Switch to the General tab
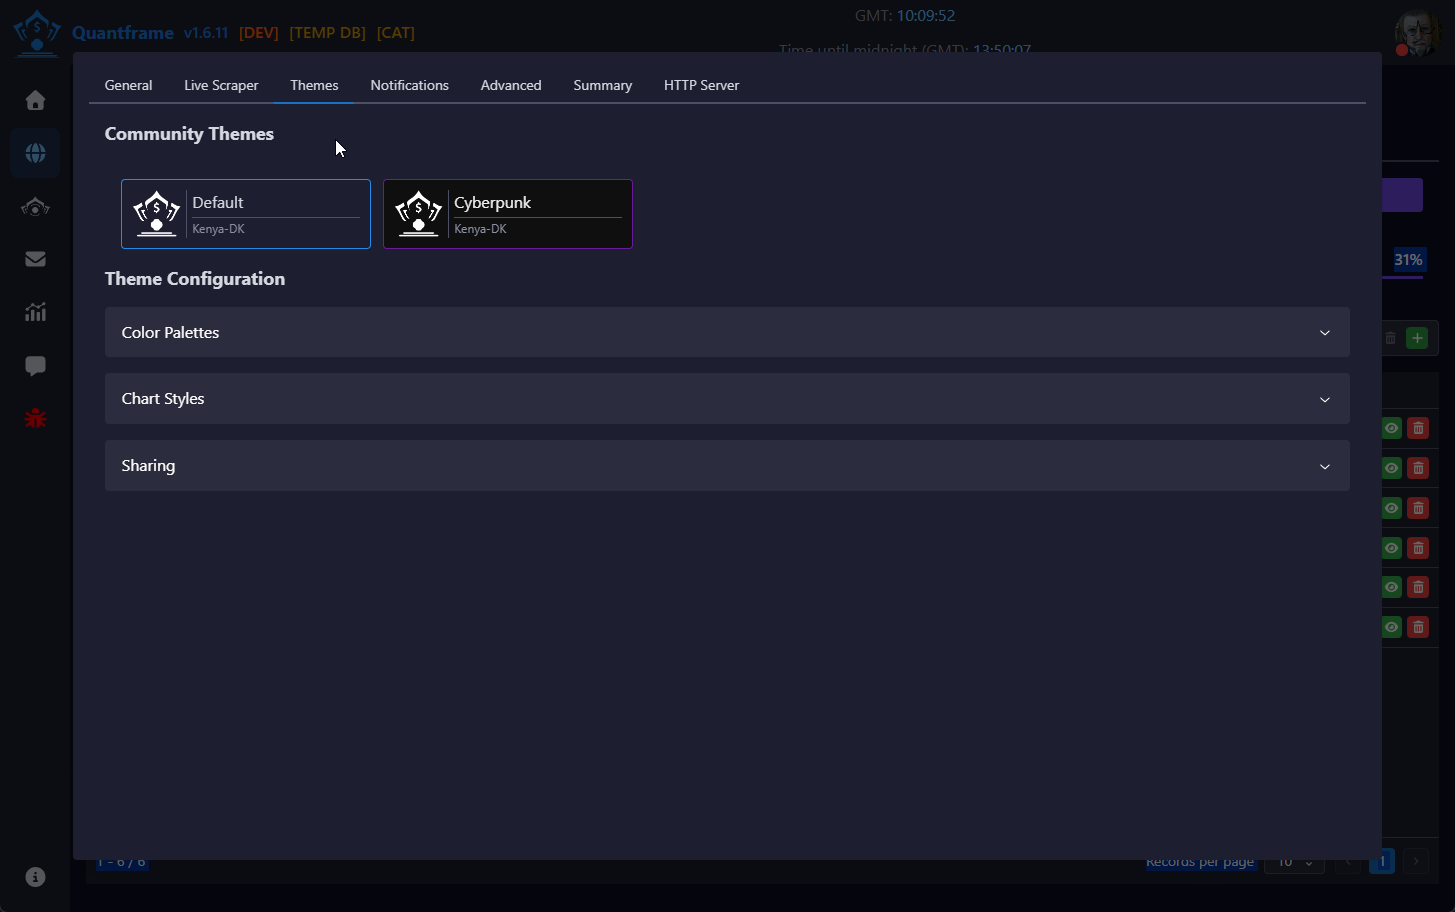This screenshot has width=1455, height=912. coord(128,85)
